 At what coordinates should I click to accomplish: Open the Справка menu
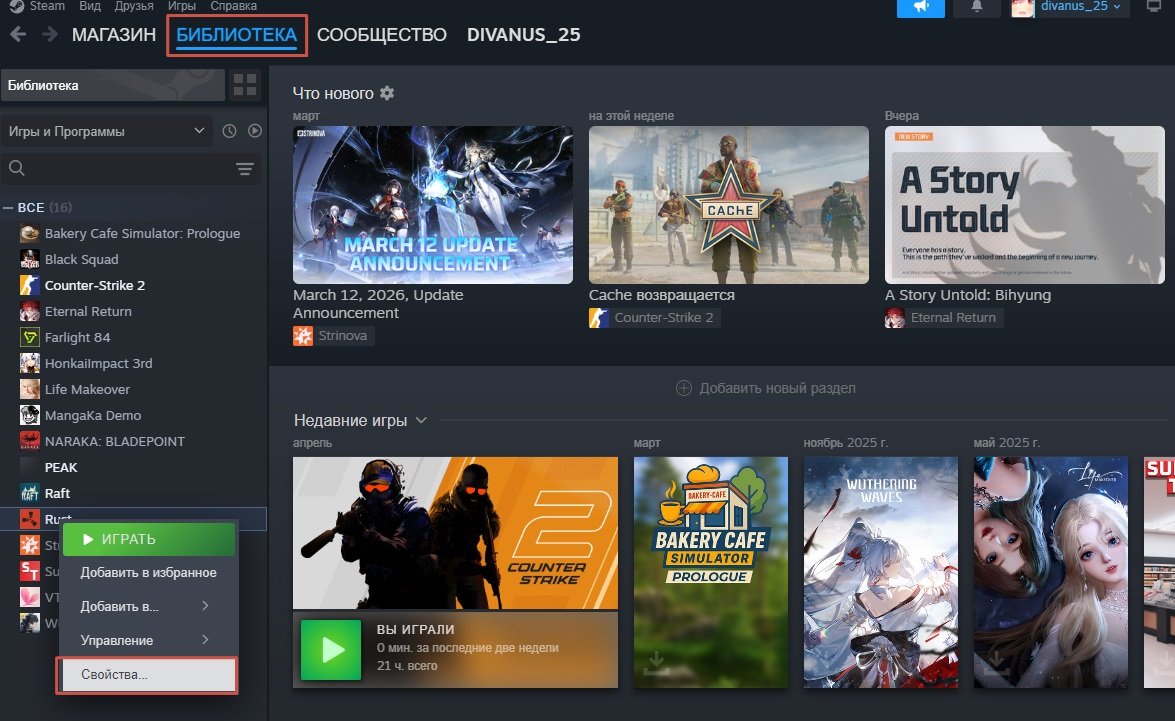click(x=233, y=6)
